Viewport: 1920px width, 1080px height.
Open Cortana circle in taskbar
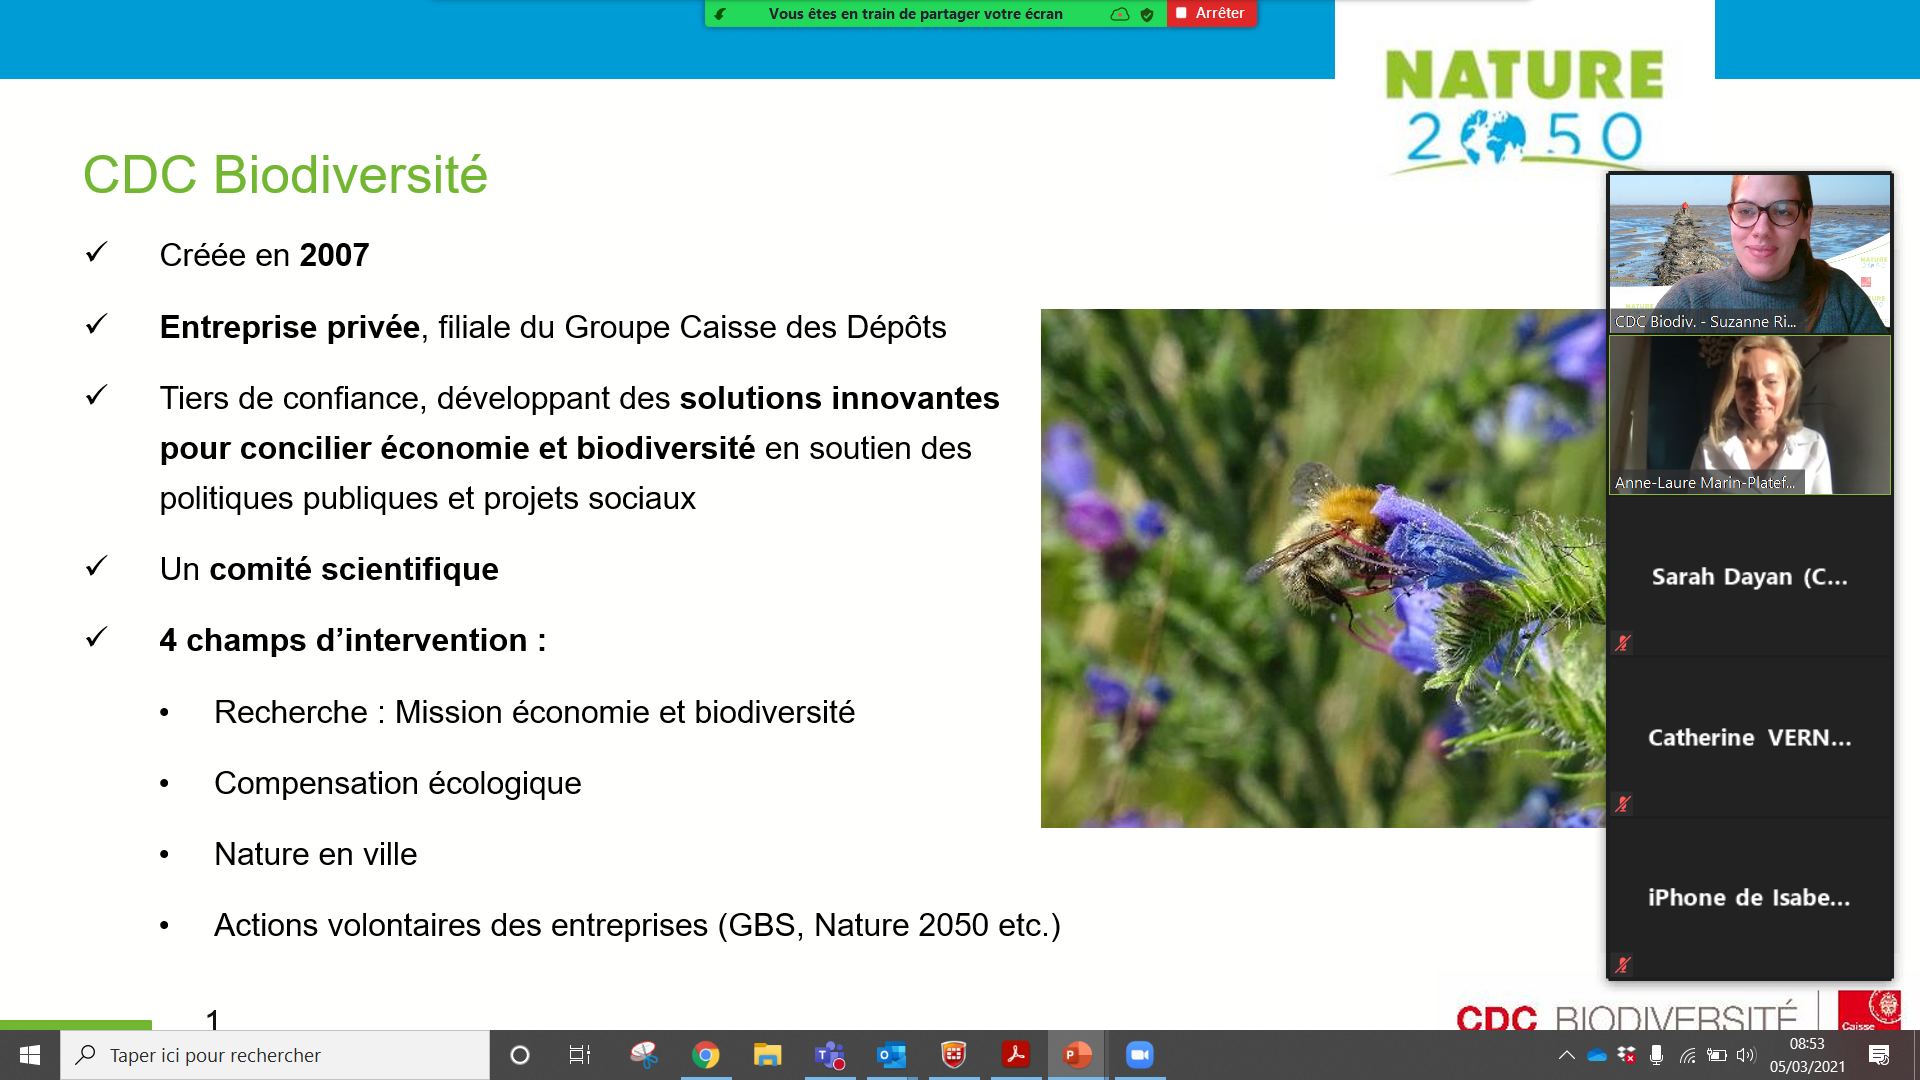click(x=519, y=1055)
